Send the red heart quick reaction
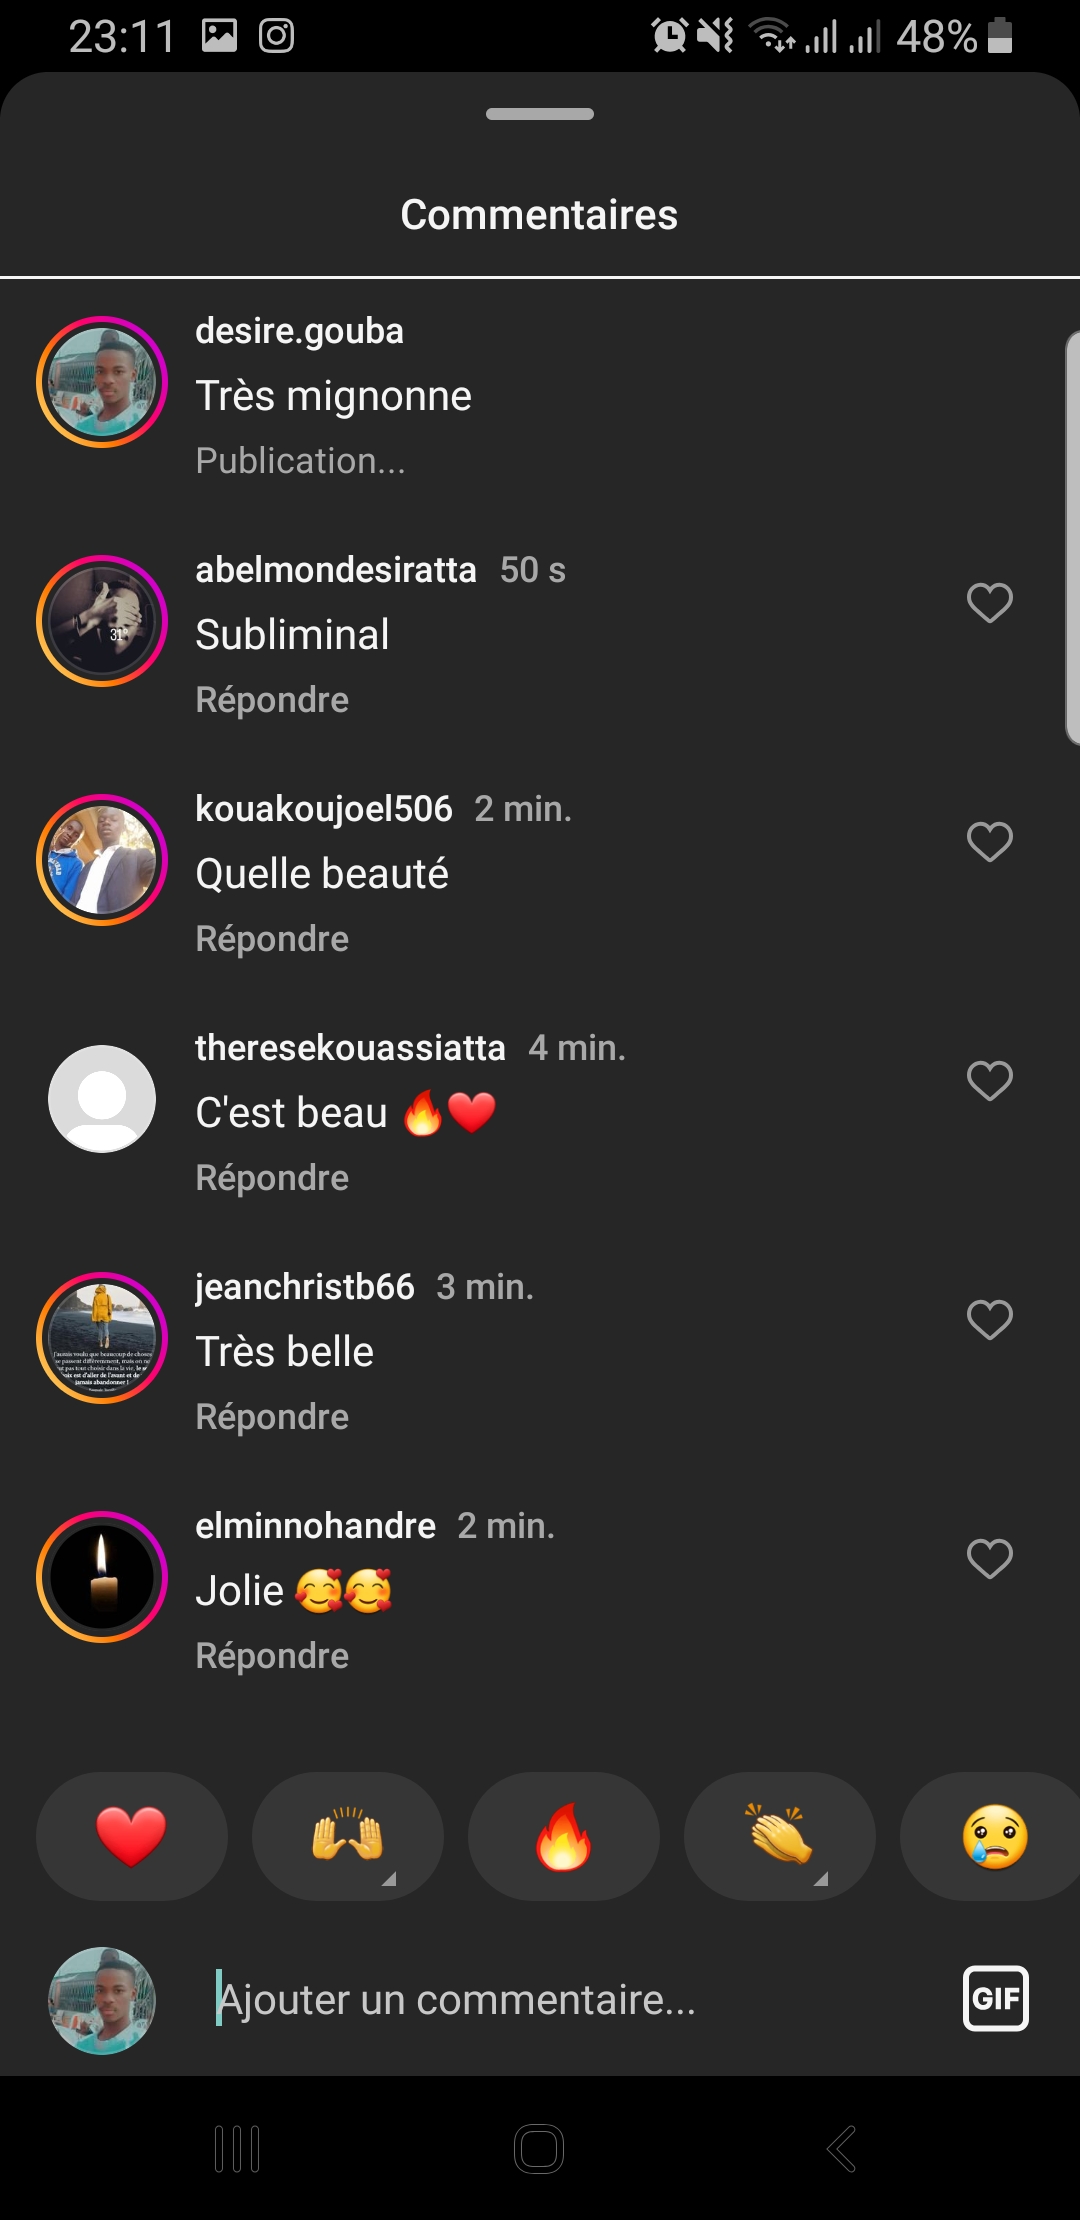The height and width of the screenshot is (2220, 1080). coord(131,1836)
